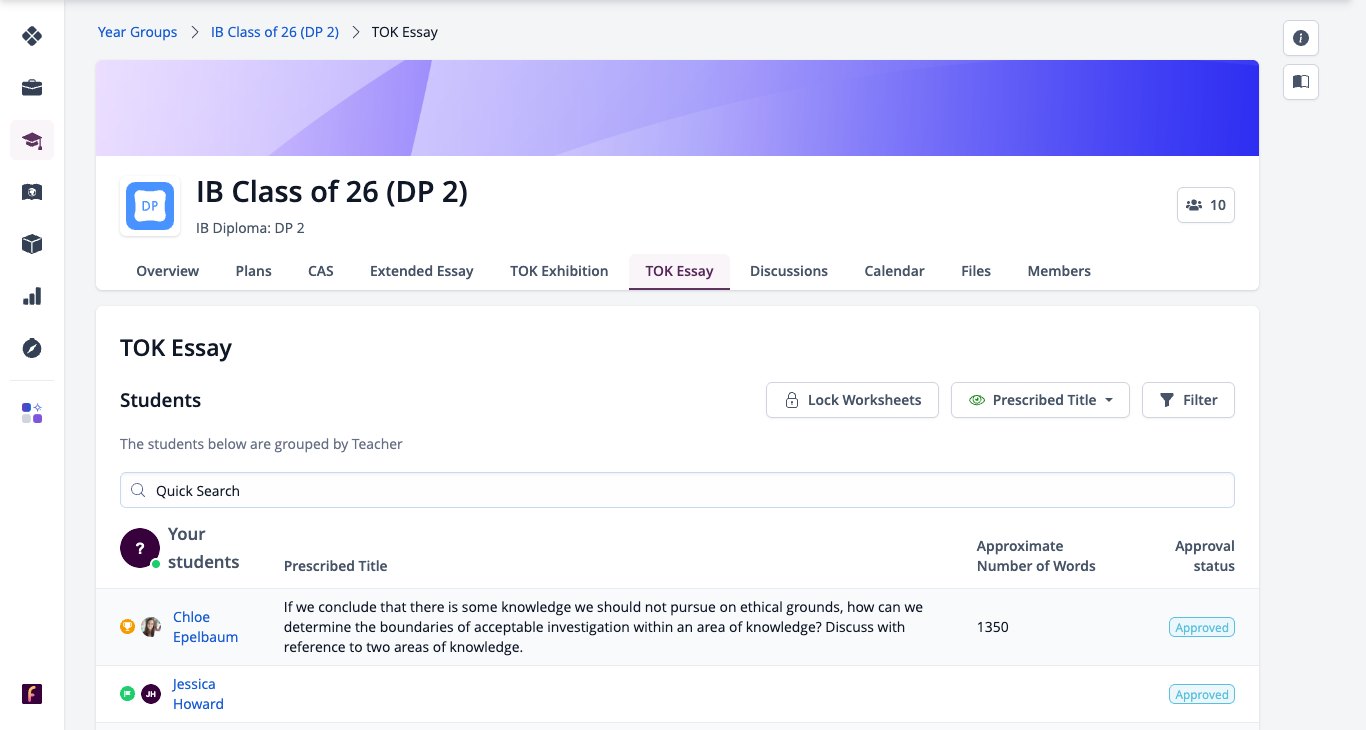Open the compass explore icon
Image resolution: width=1366 pixels, height=730 pixels.
coord(32,348)
